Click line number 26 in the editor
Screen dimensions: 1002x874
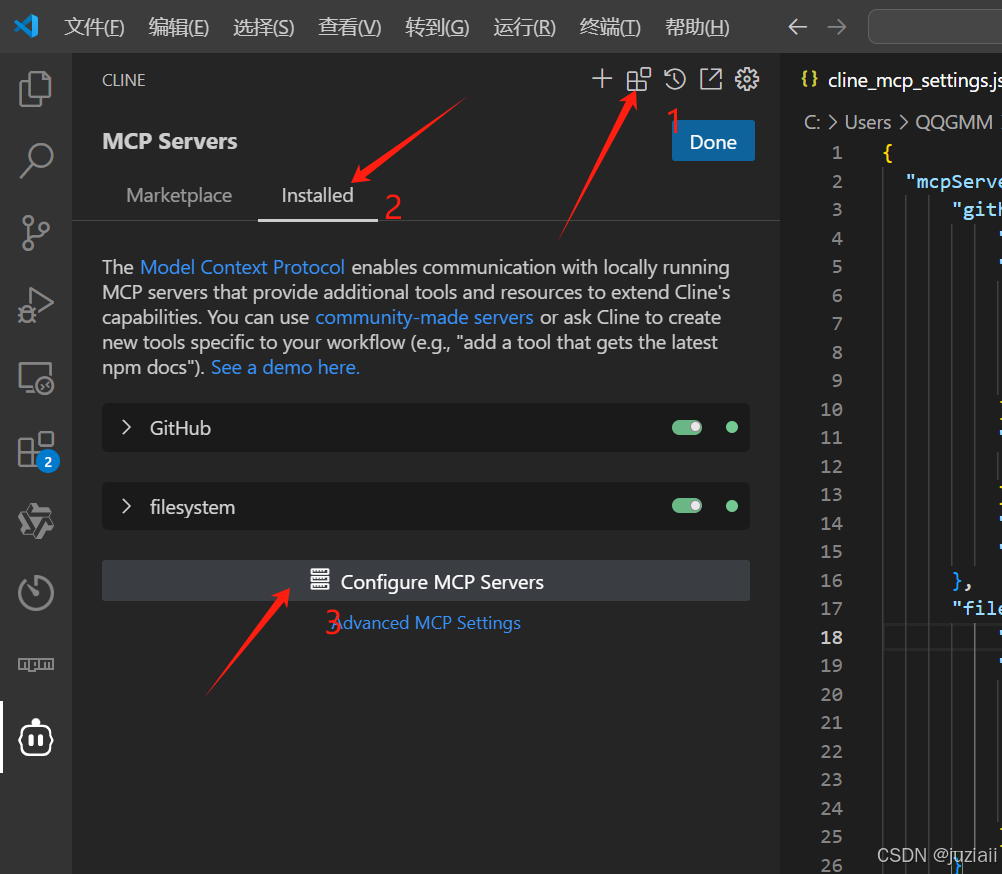coord(831,865)
